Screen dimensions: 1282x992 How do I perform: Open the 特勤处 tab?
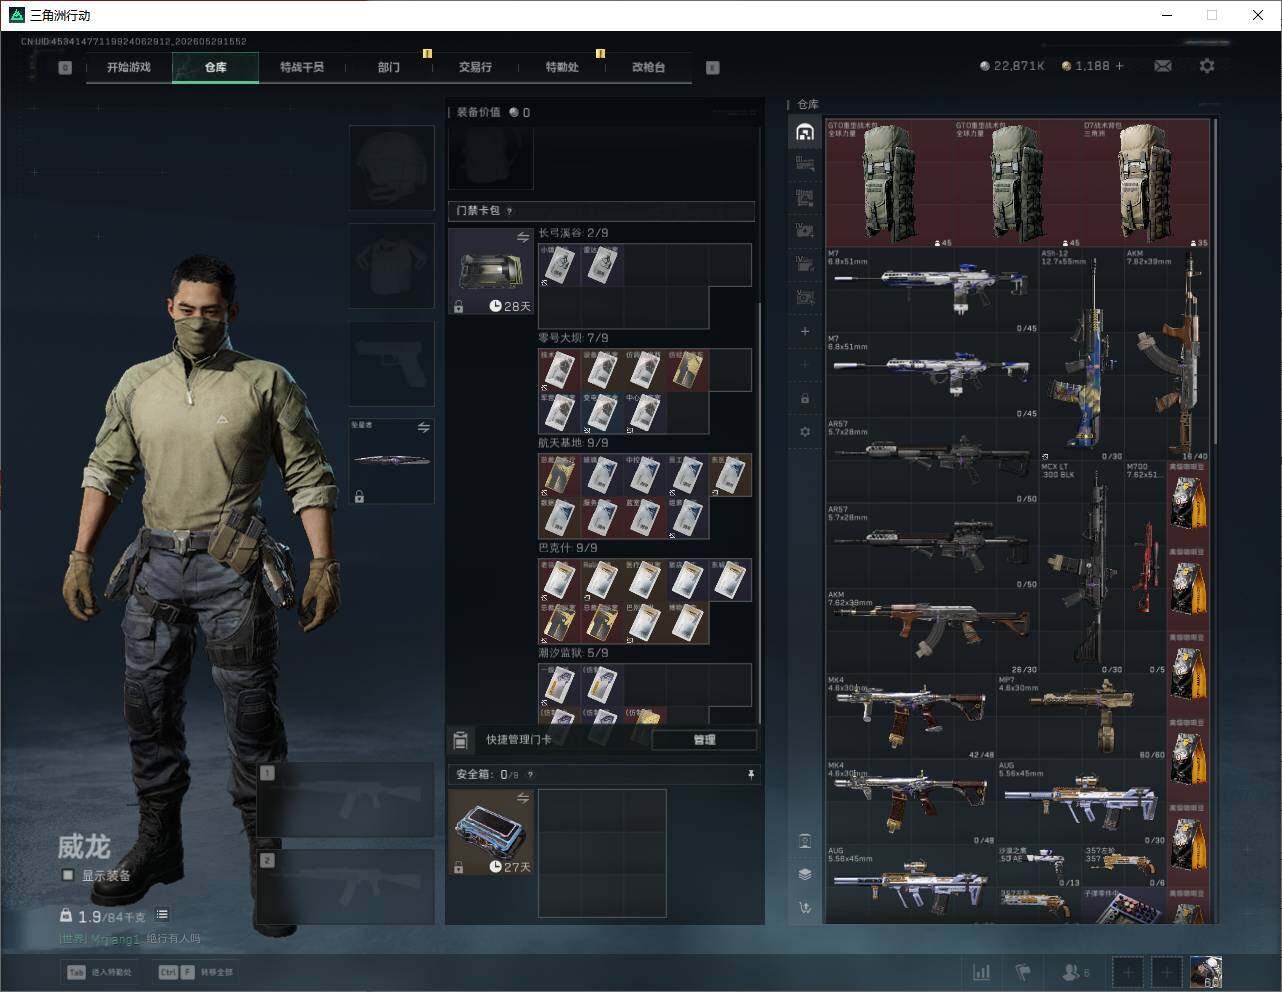coord(562,67)
